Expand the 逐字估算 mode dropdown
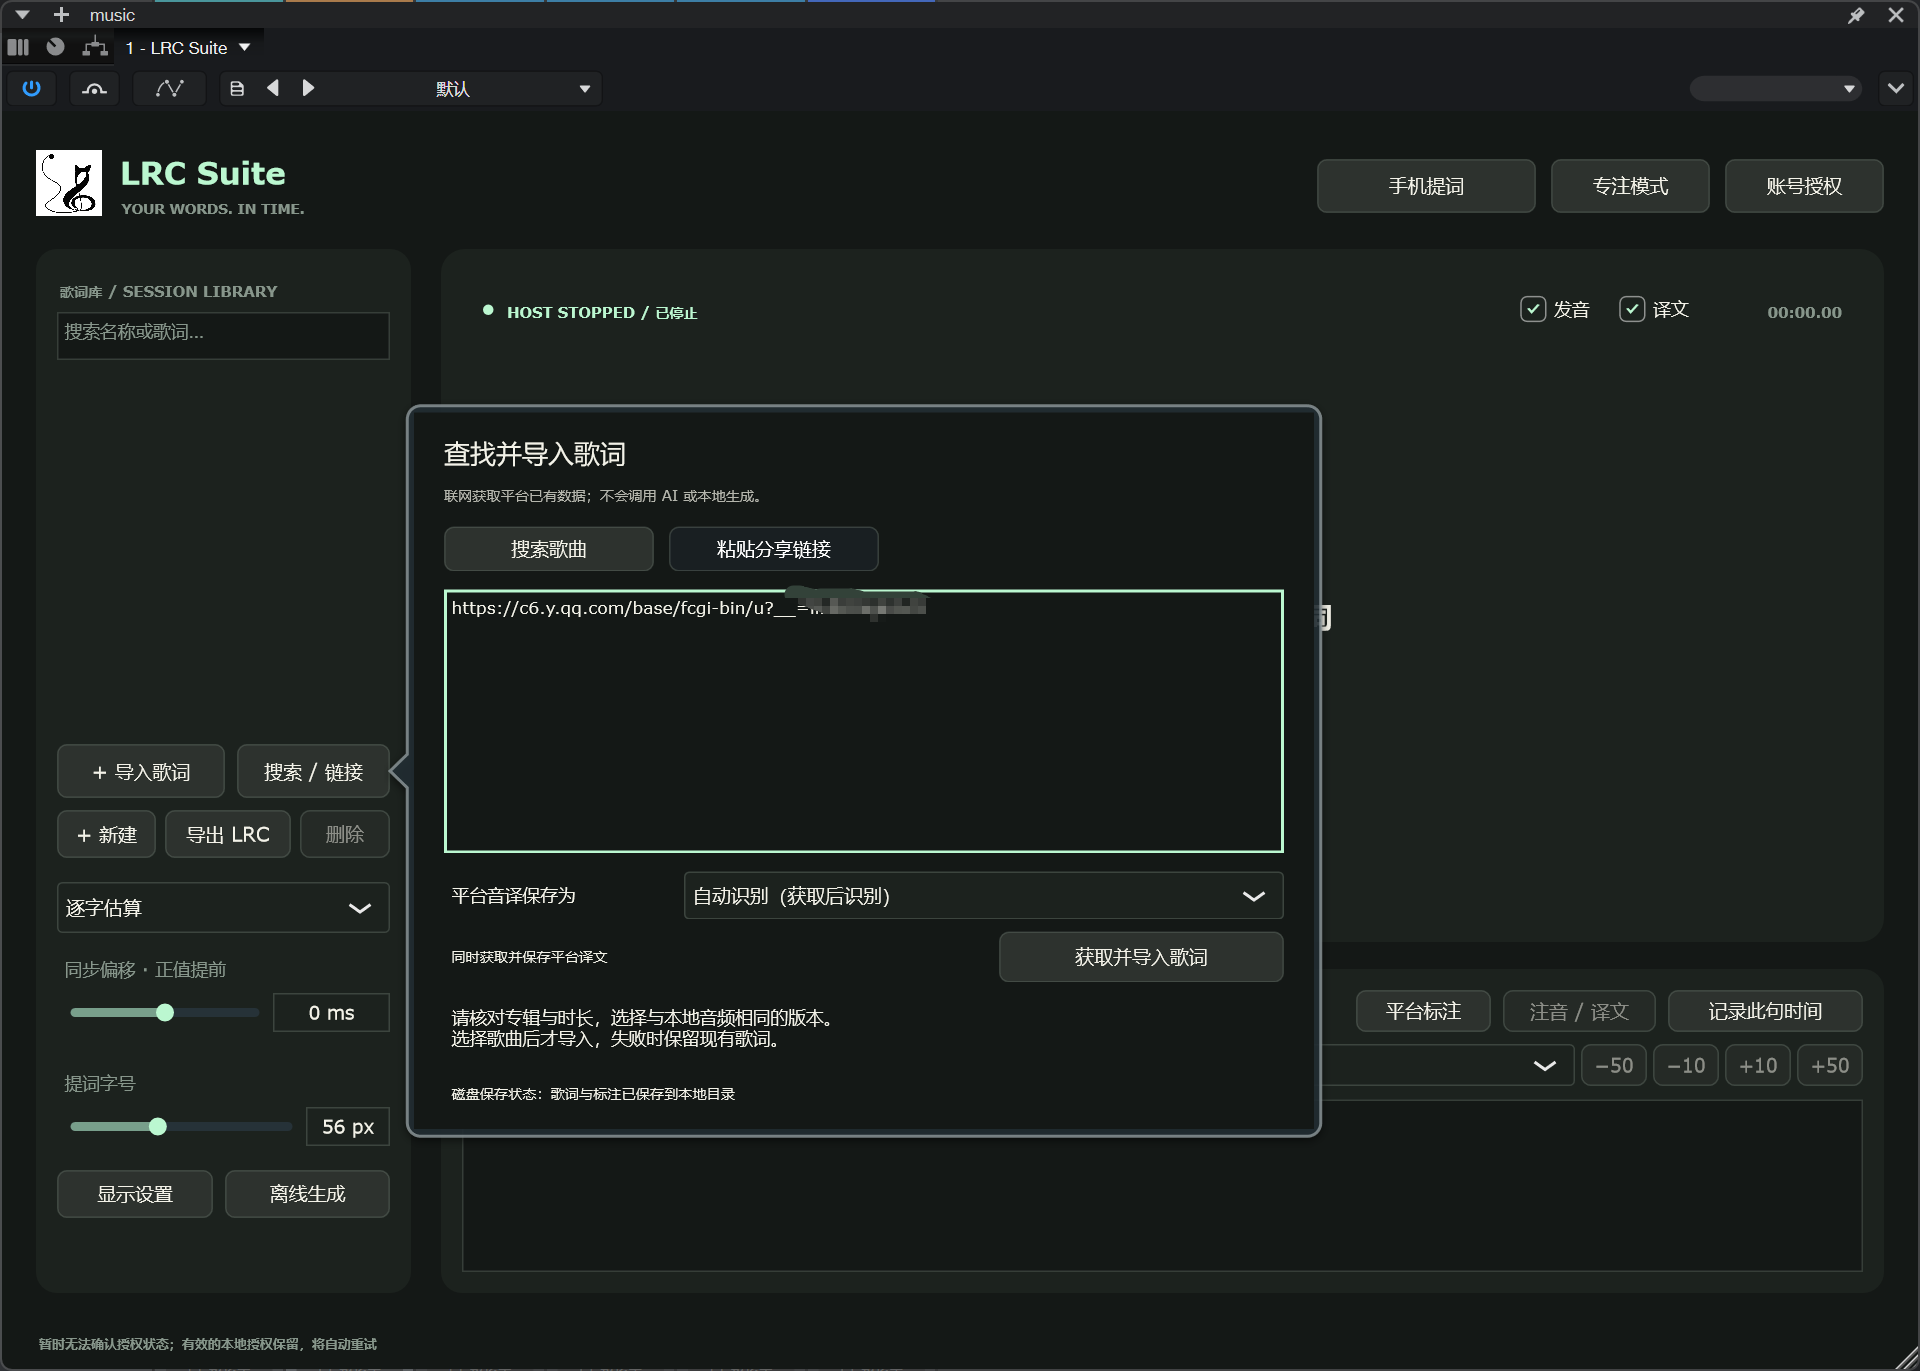 coord(223,907)
